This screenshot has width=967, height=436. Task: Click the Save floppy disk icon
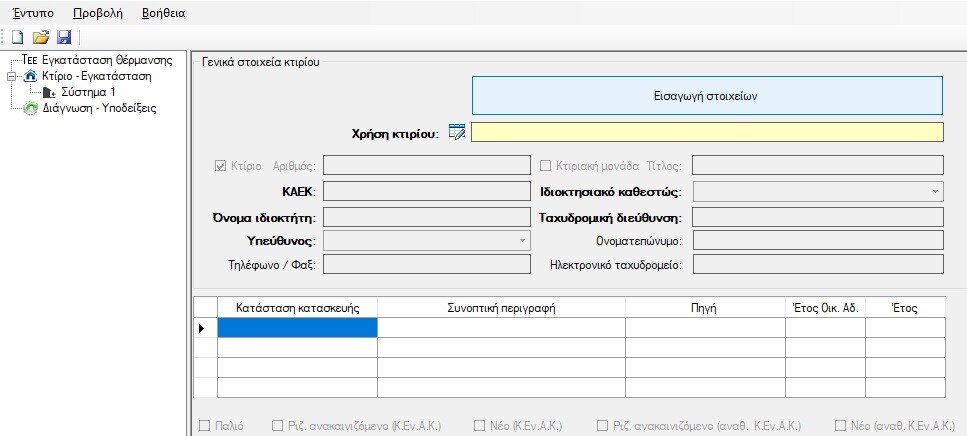coord(64,37)
